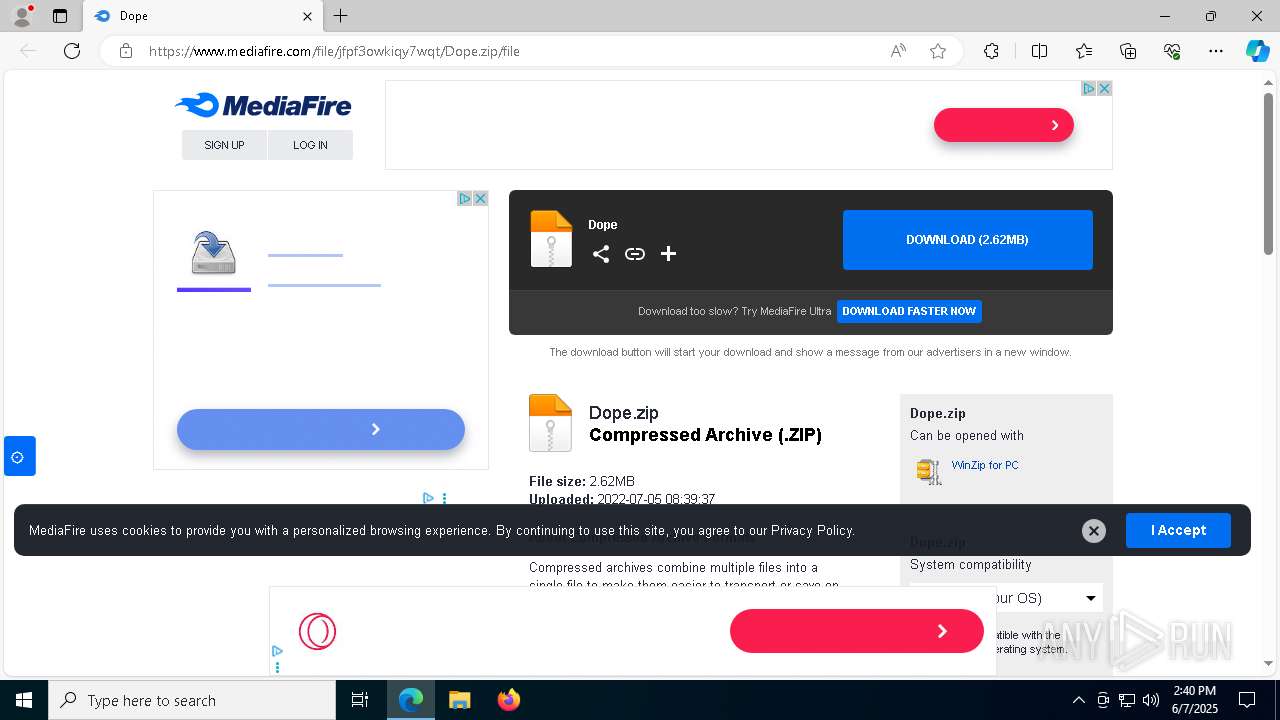Screen dimensions: 1280x720
Task: Click the LOG IN button
Action: pyautogui.click(x=310, y=145)
